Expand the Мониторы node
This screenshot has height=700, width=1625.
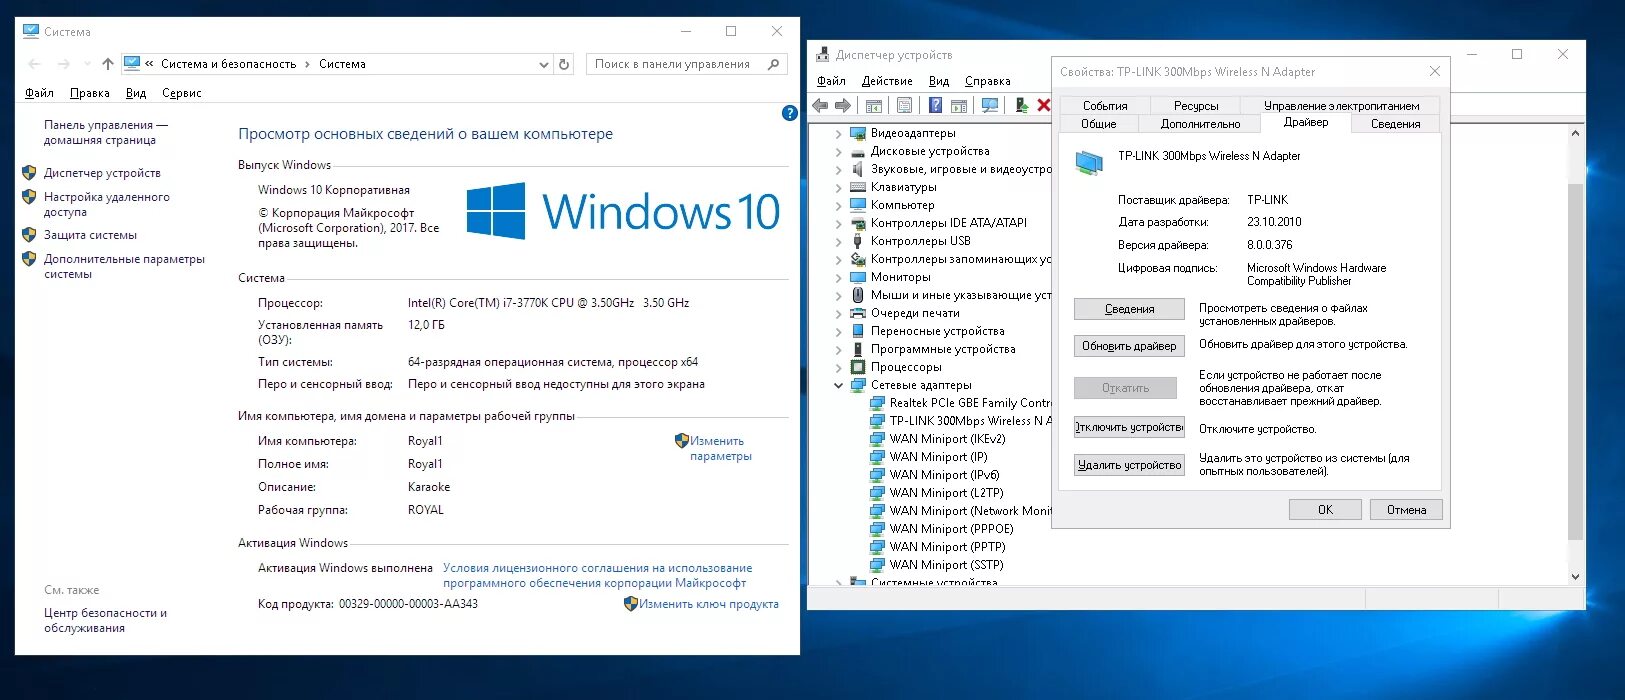click(x=838, y=277)
